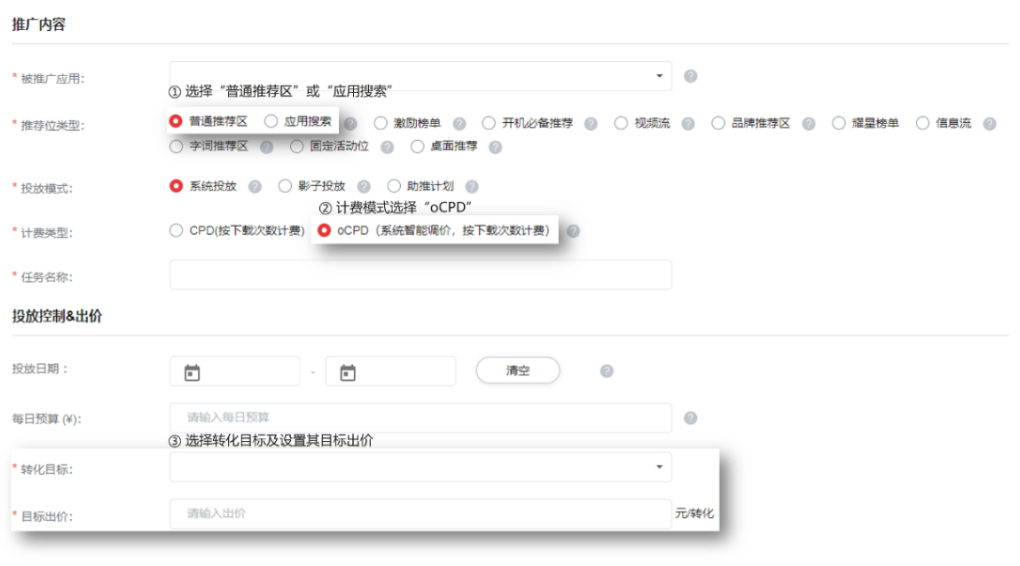The image size is (1020, 566).
Task: Click help icon beside 字词推荐区
Action: click(266, 147)
